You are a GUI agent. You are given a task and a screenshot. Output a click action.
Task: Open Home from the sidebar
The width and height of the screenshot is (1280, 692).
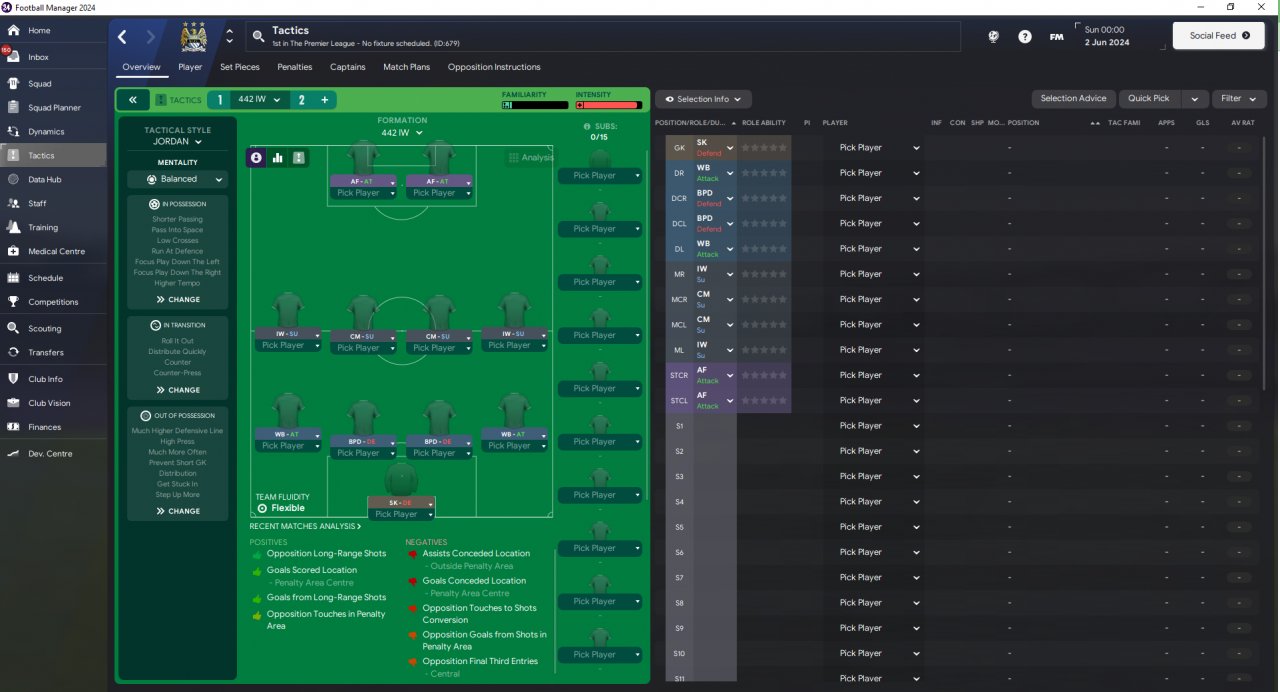pos(39,31)
